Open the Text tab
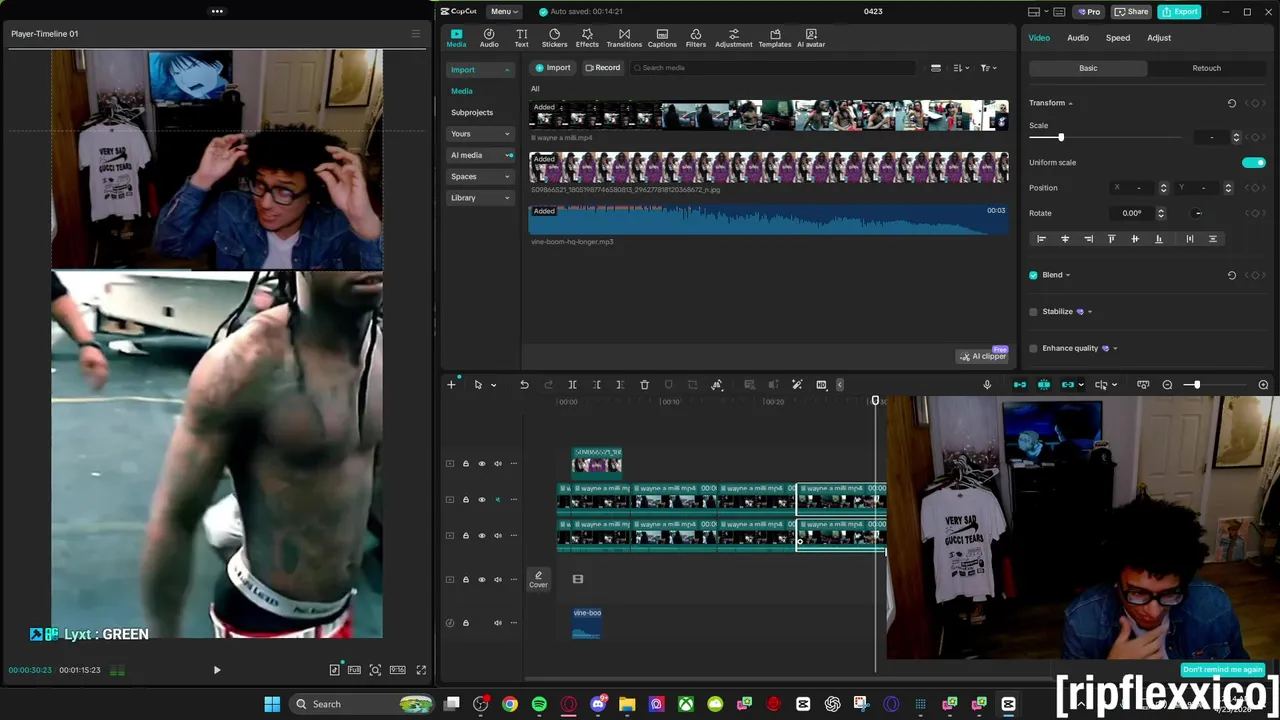 click(x=521, y=38)
